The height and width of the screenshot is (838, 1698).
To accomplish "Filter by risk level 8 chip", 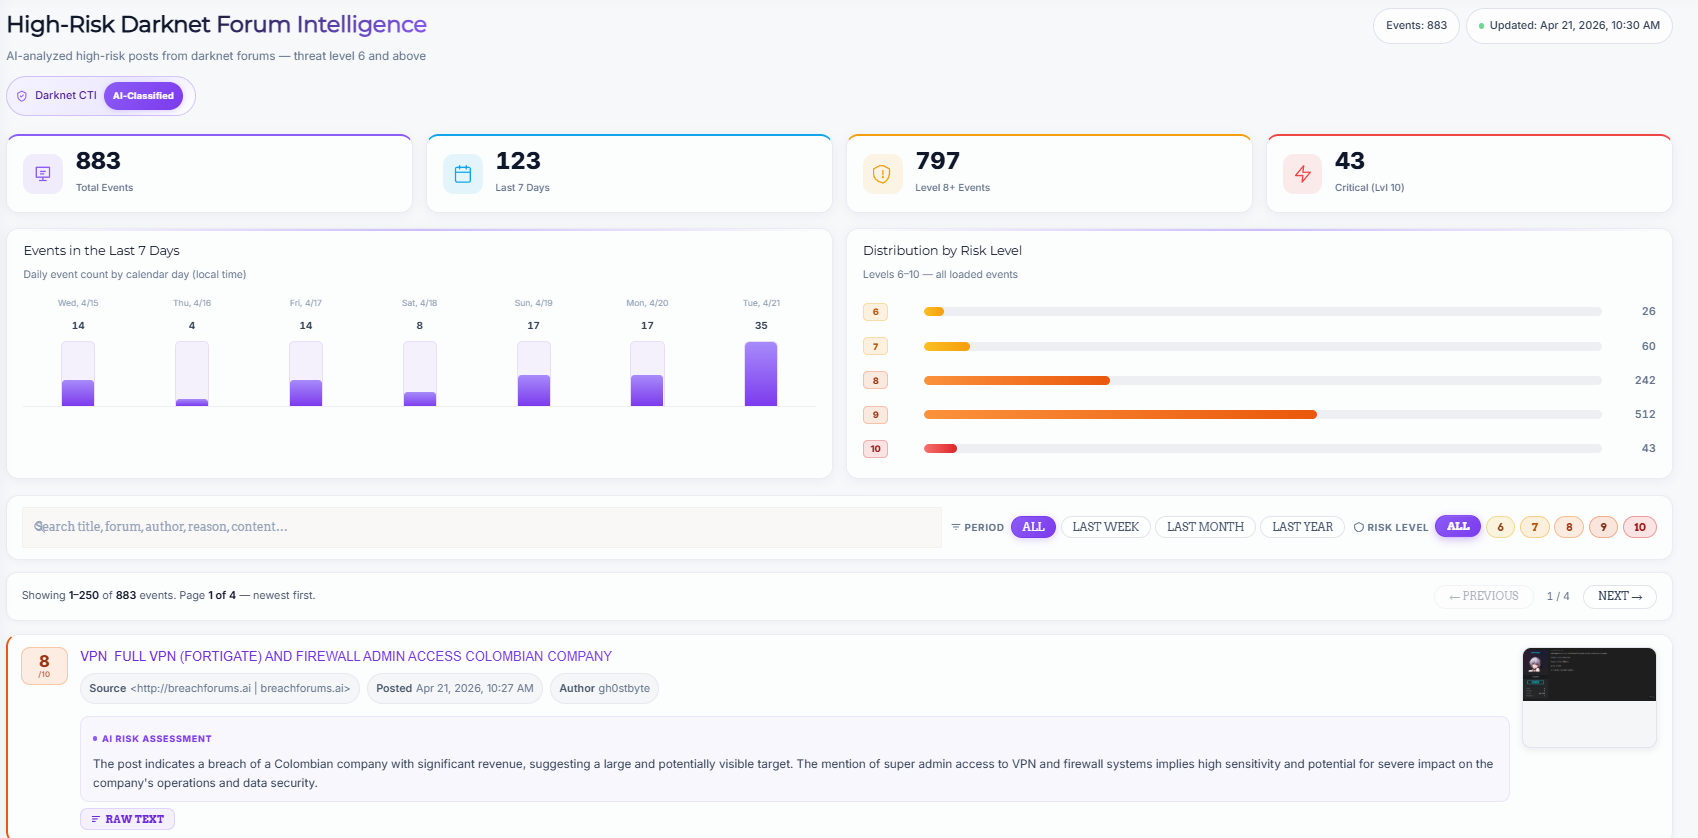I will pos(1569,527).
